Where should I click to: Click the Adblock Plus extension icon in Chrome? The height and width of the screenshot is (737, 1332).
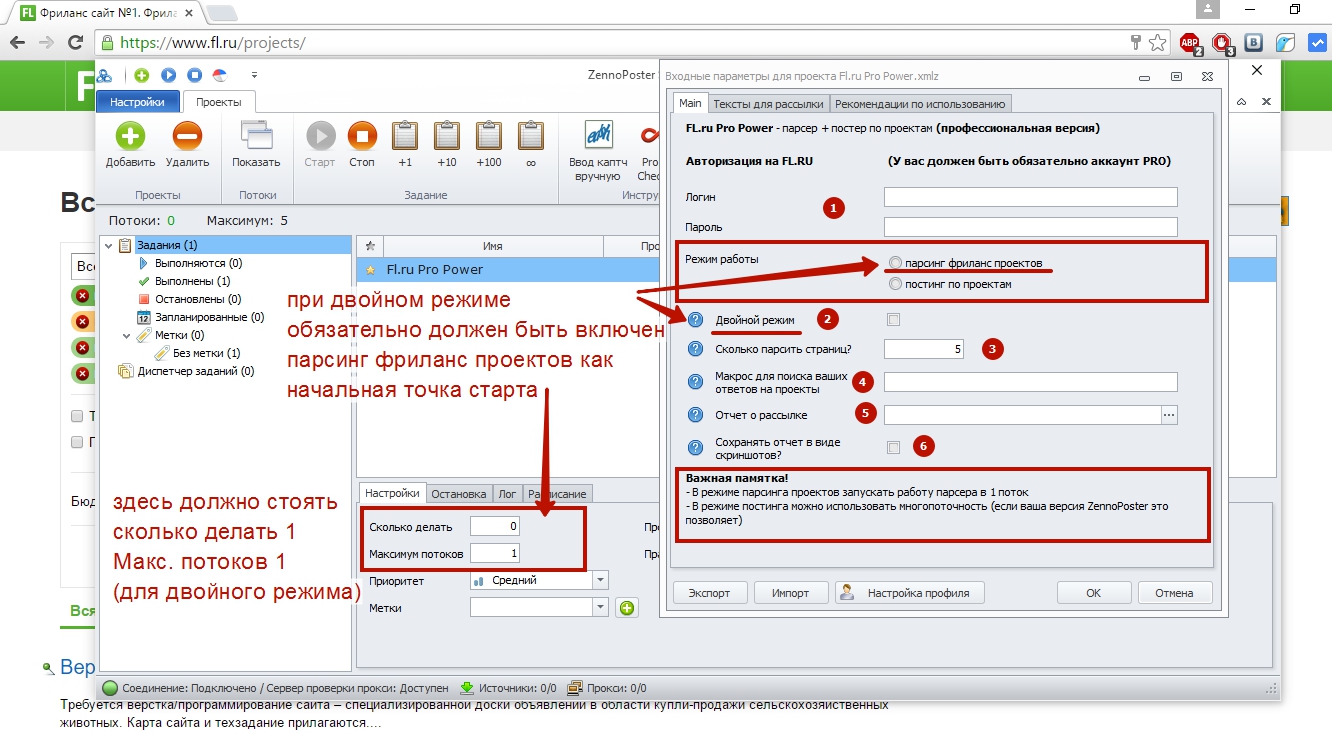[1190, 42]
